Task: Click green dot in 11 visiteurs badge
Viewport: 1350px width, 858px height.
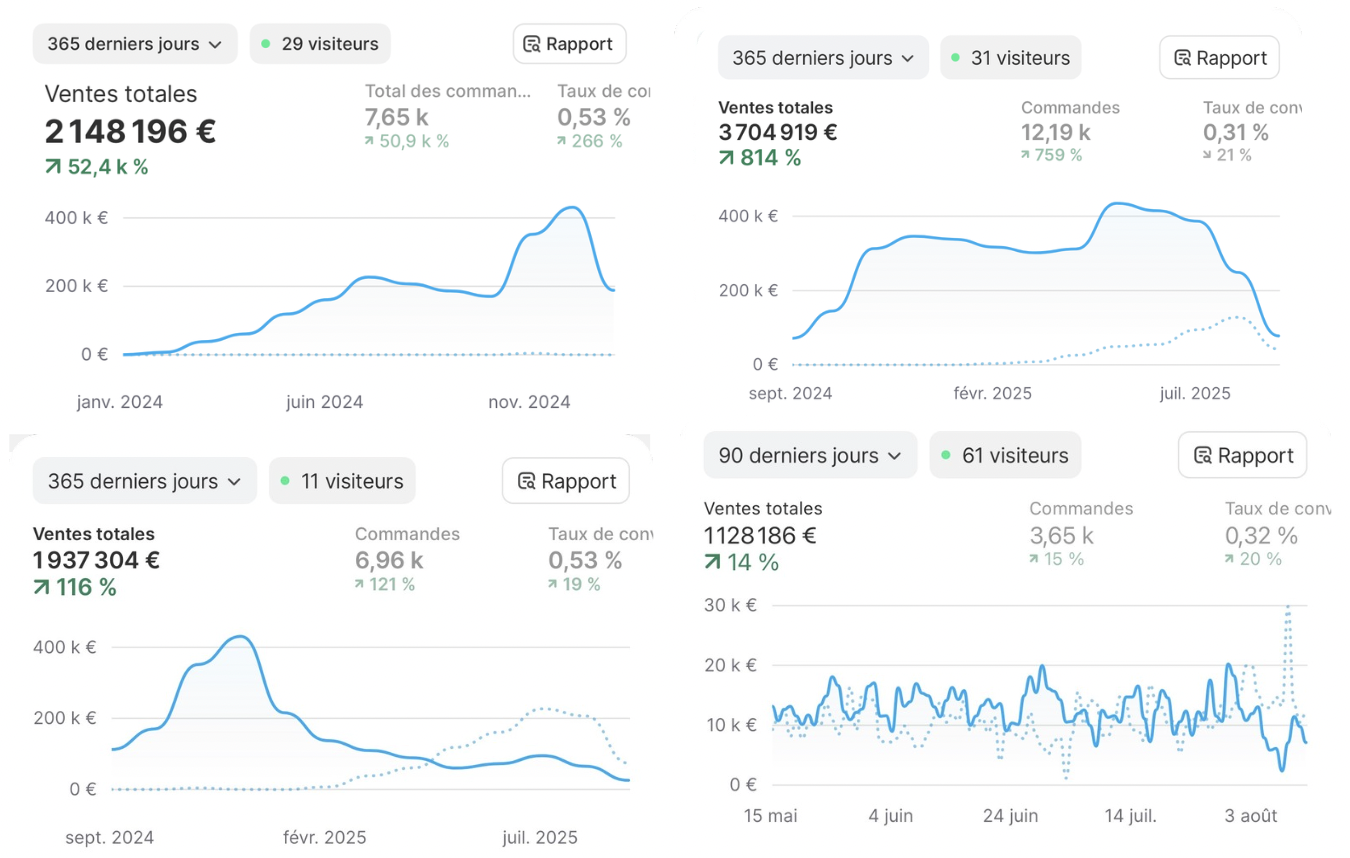Action: pos(285,481)
